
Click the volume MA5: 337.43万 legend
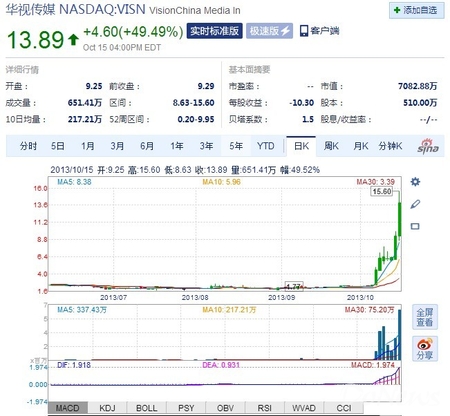[x=82, y=310]
